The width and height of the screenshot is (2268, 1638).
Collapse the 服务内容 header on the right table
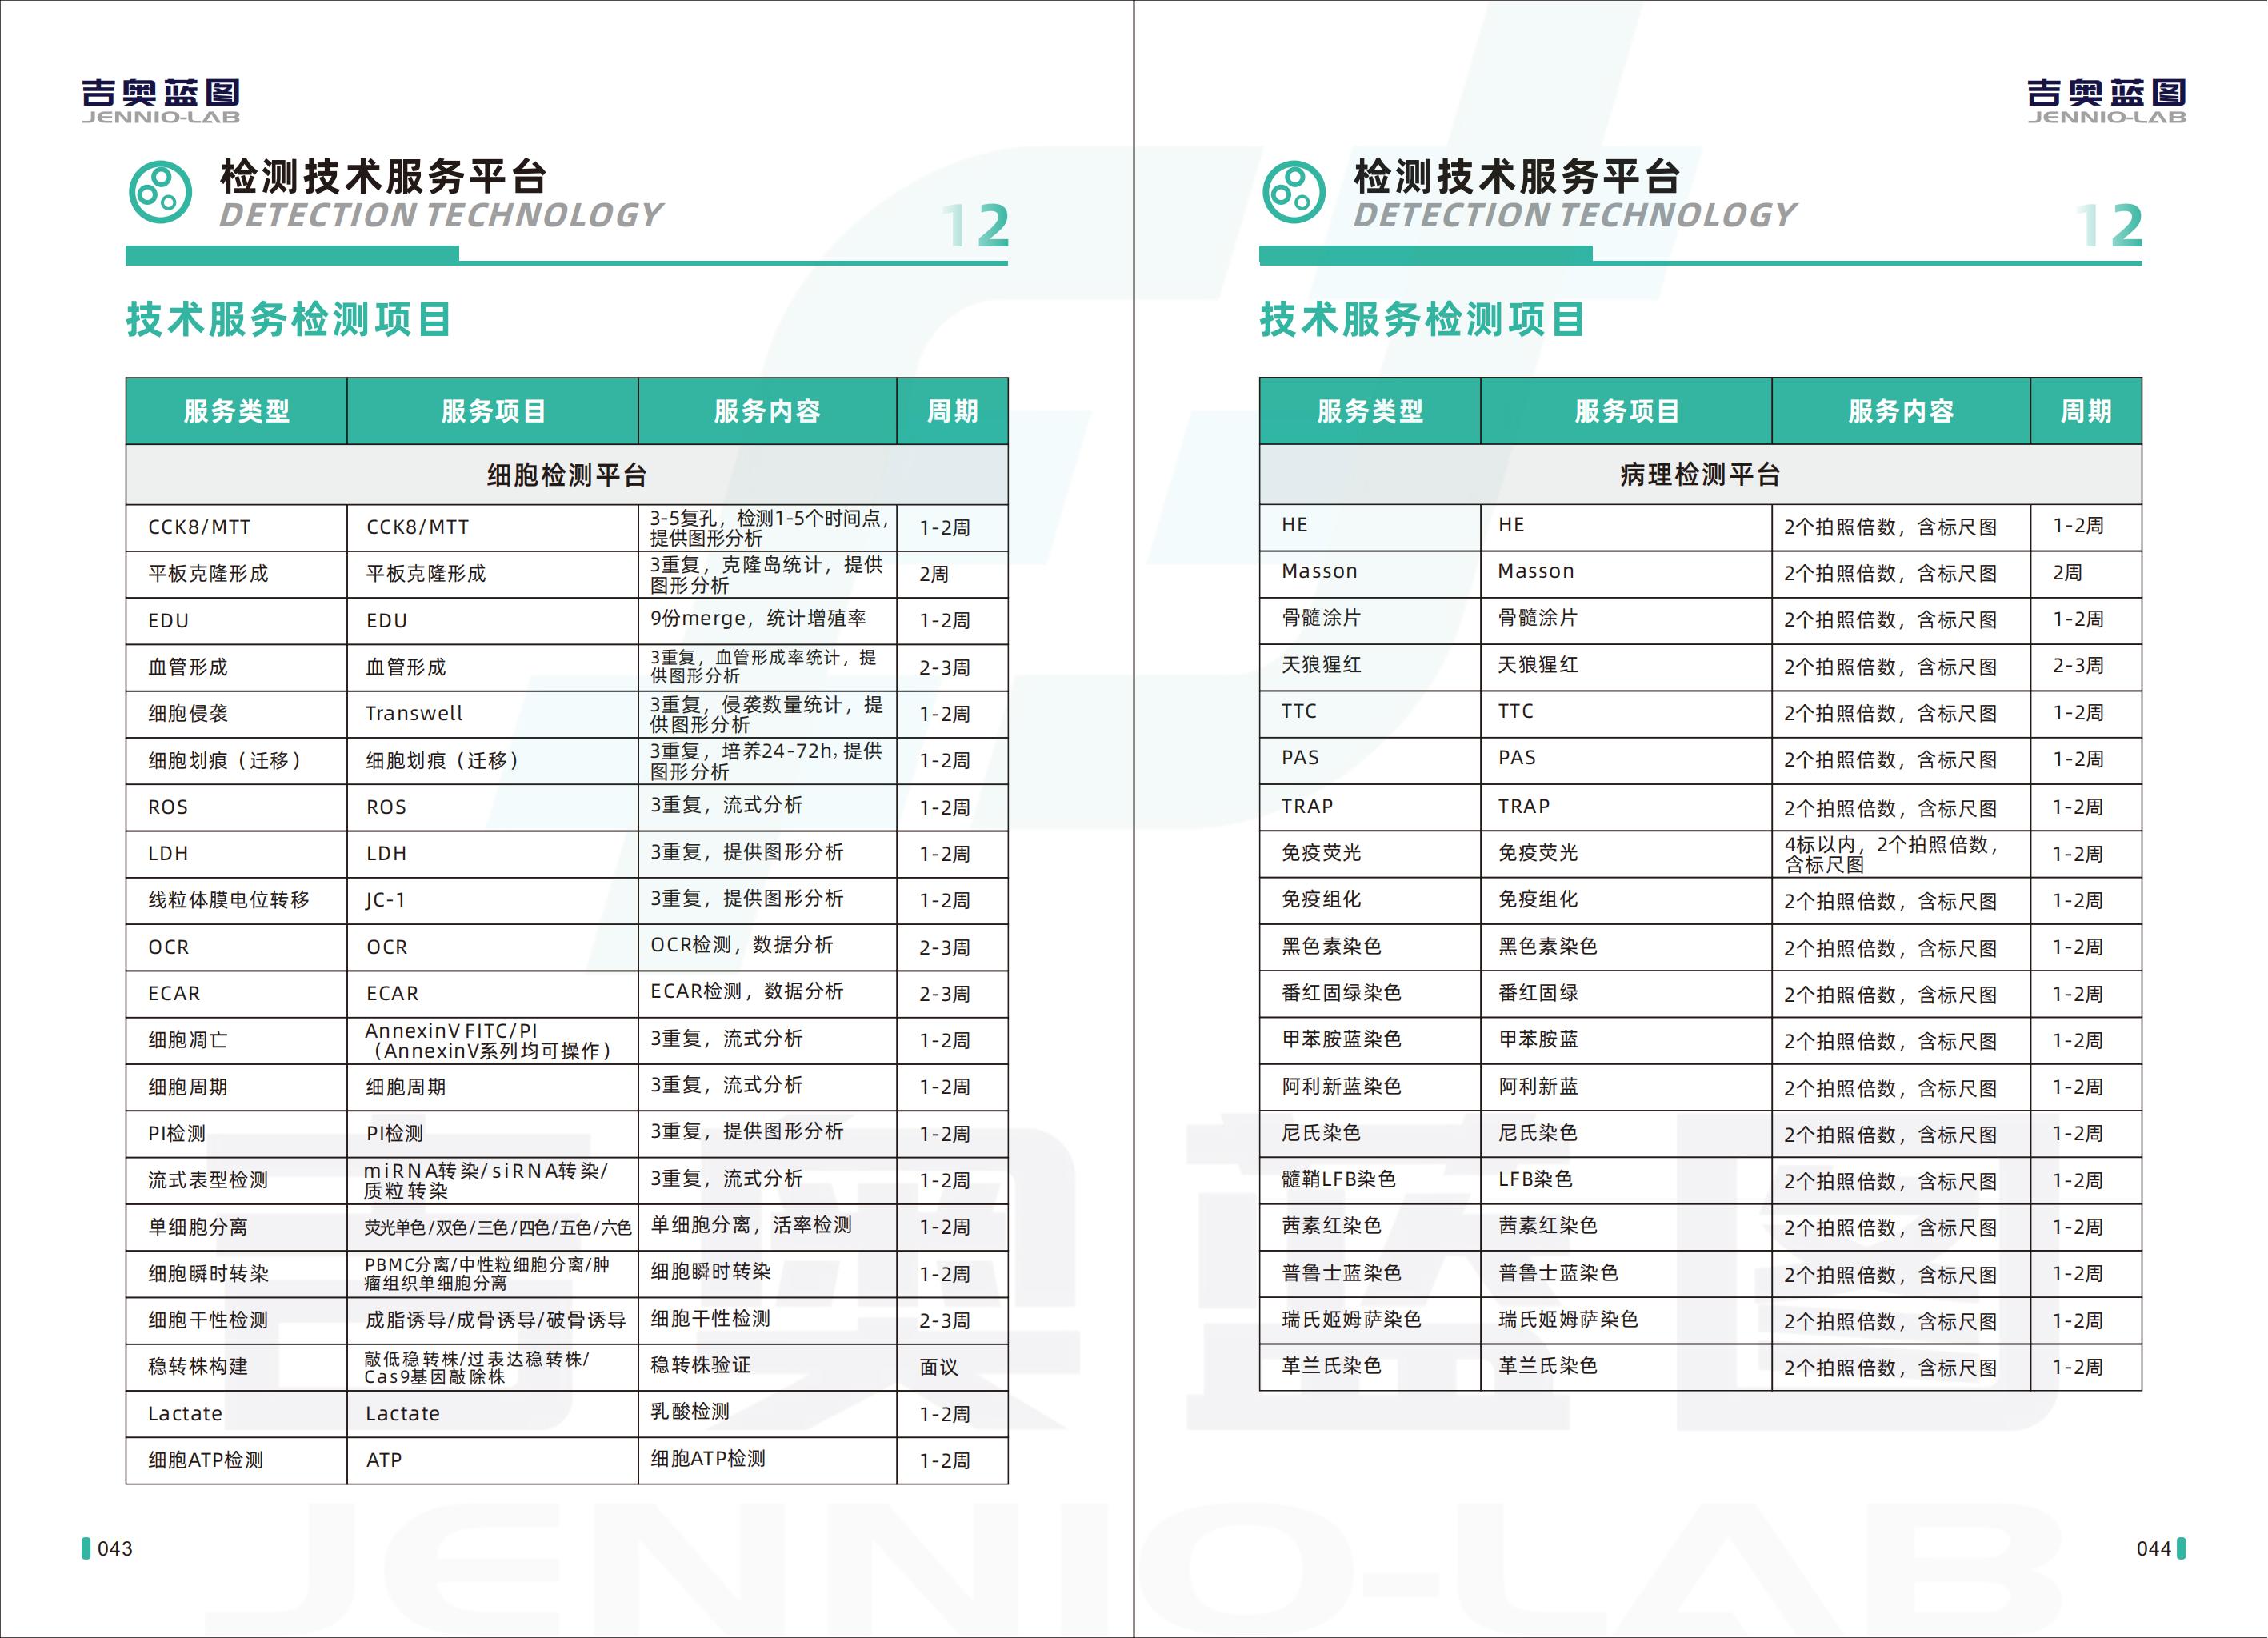pyautogui.click(x=1903, y=411)
